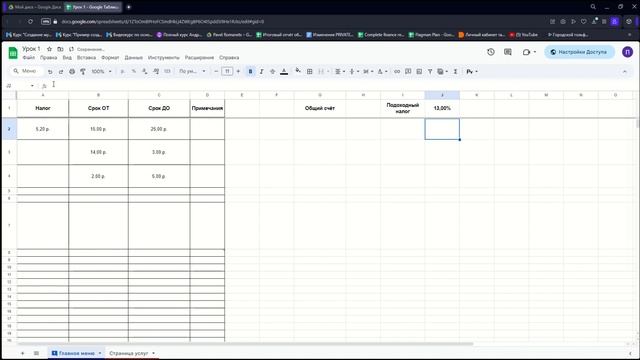Increase the font size
The height and width of the screenshot is (360, 640).
coord(238,71)
